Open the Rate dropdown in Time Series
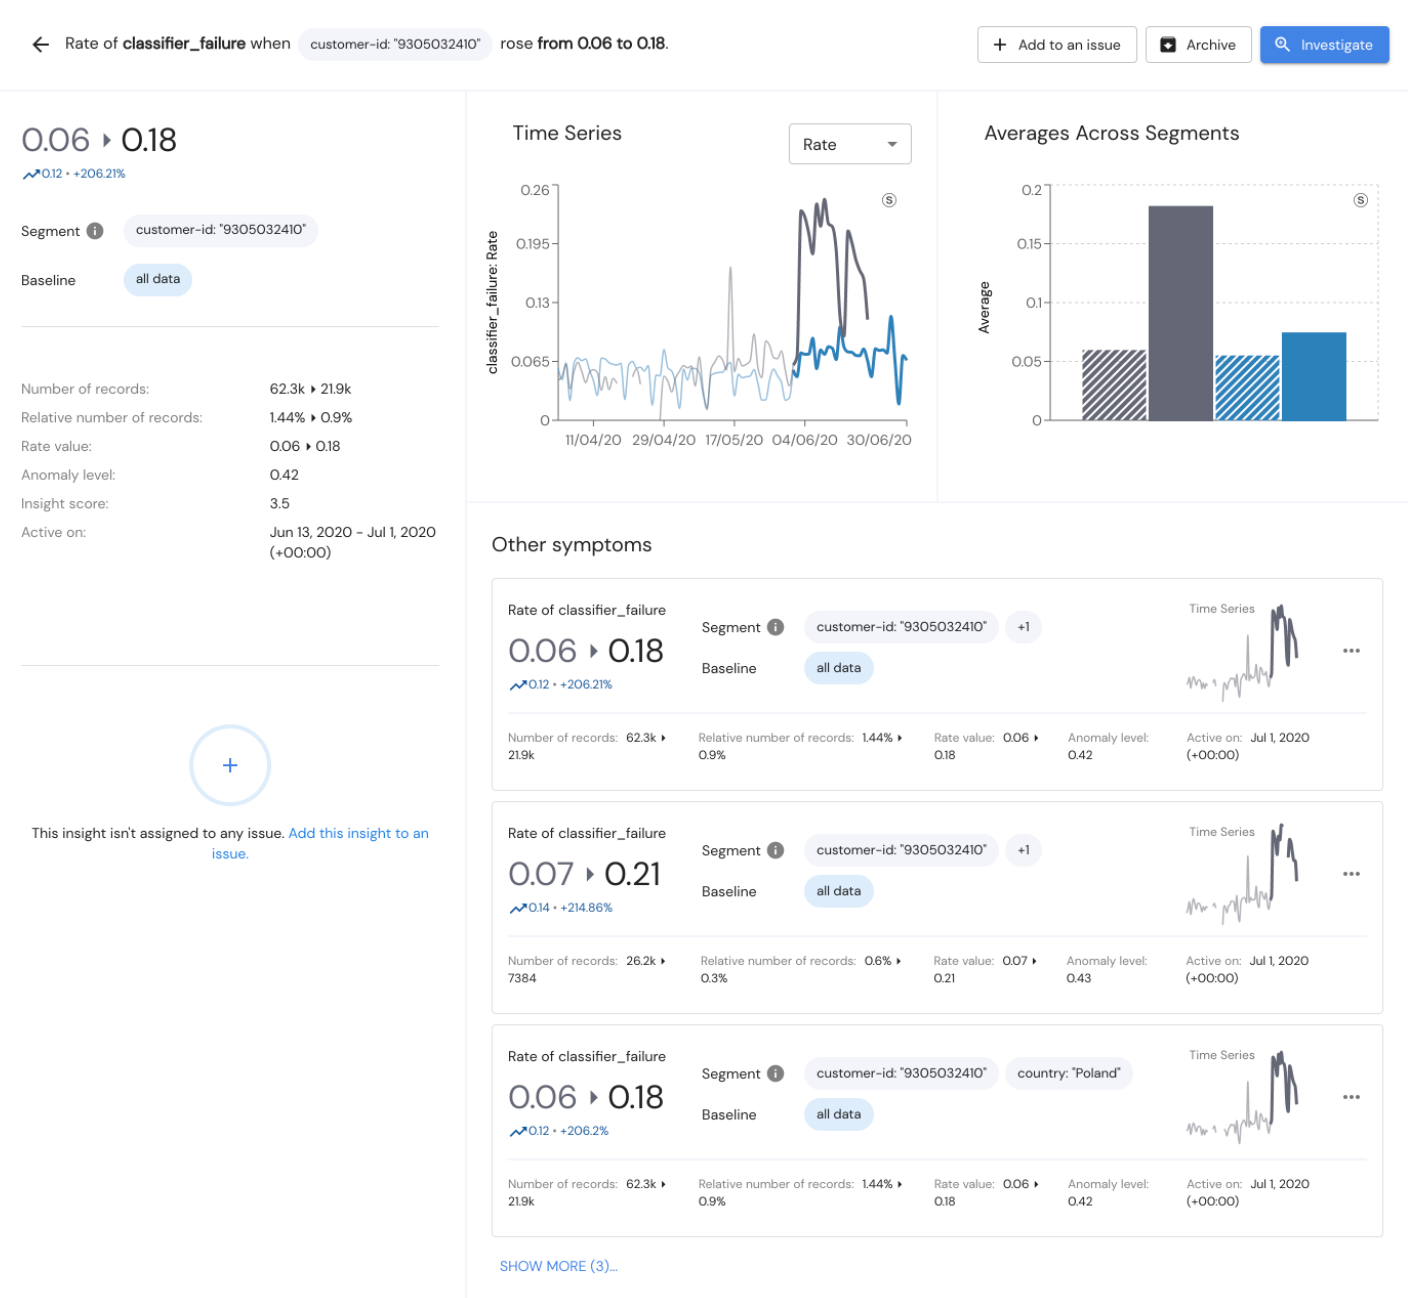The width and height of the screenshot is (1408, 1298). (849, 144)
